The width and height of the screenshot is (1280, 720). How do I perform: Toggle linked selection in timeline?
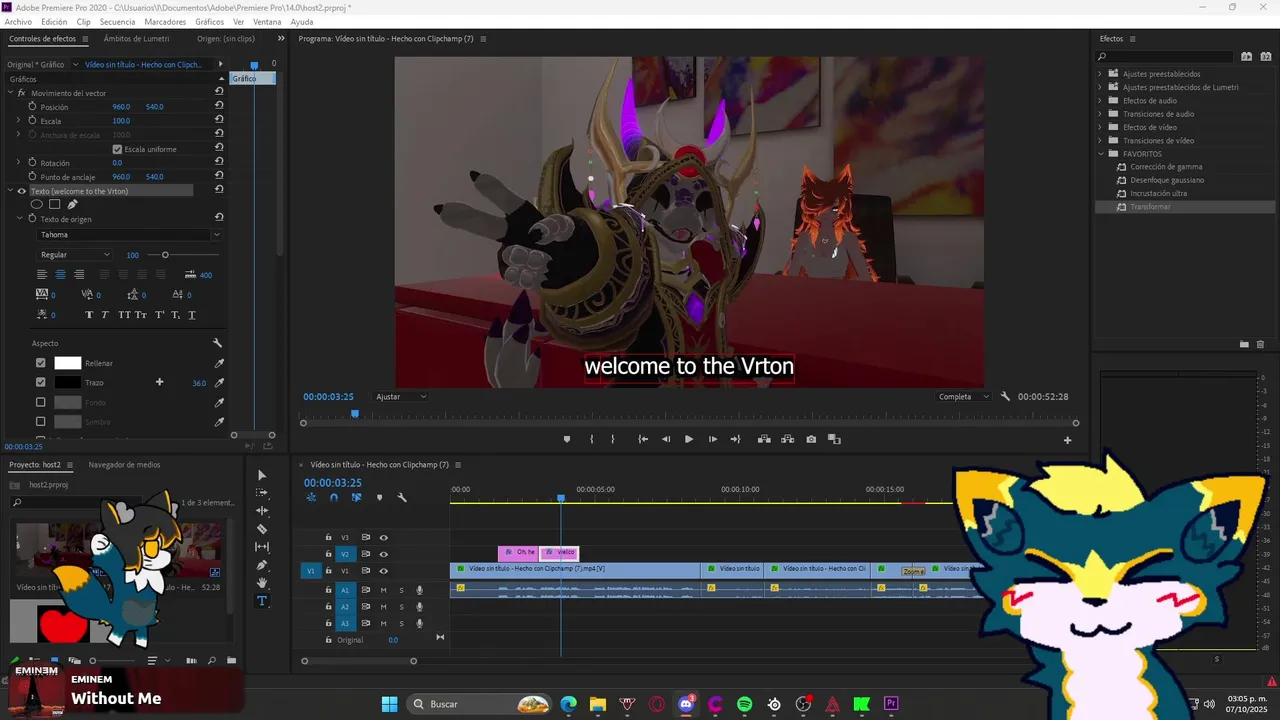click(356, 497)
